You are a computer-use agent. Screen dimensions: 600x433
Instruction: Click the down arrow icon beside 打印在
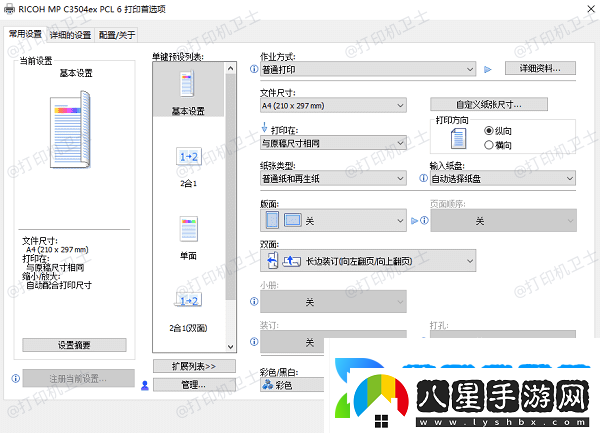[x=264, y=127]
